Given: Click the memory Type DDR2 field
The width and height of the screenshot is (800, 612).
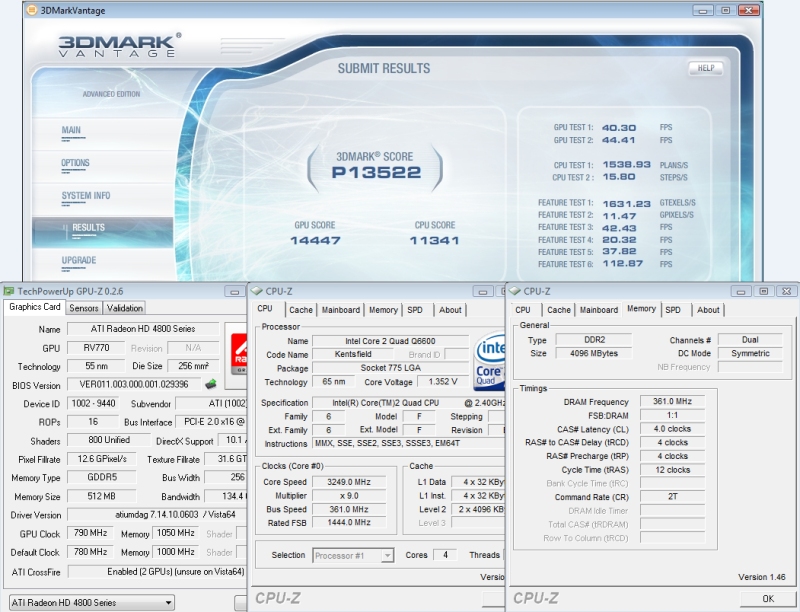Looking at the screenshot, I should click(594, 340).
